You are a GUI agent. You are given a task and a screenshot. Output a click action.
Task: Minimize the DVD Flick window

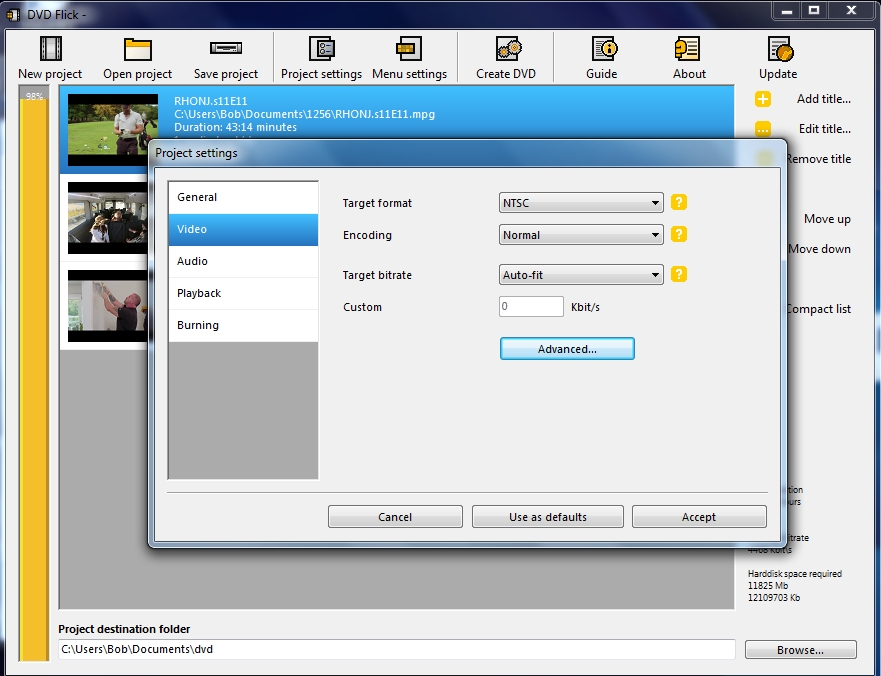coord(787,11)
